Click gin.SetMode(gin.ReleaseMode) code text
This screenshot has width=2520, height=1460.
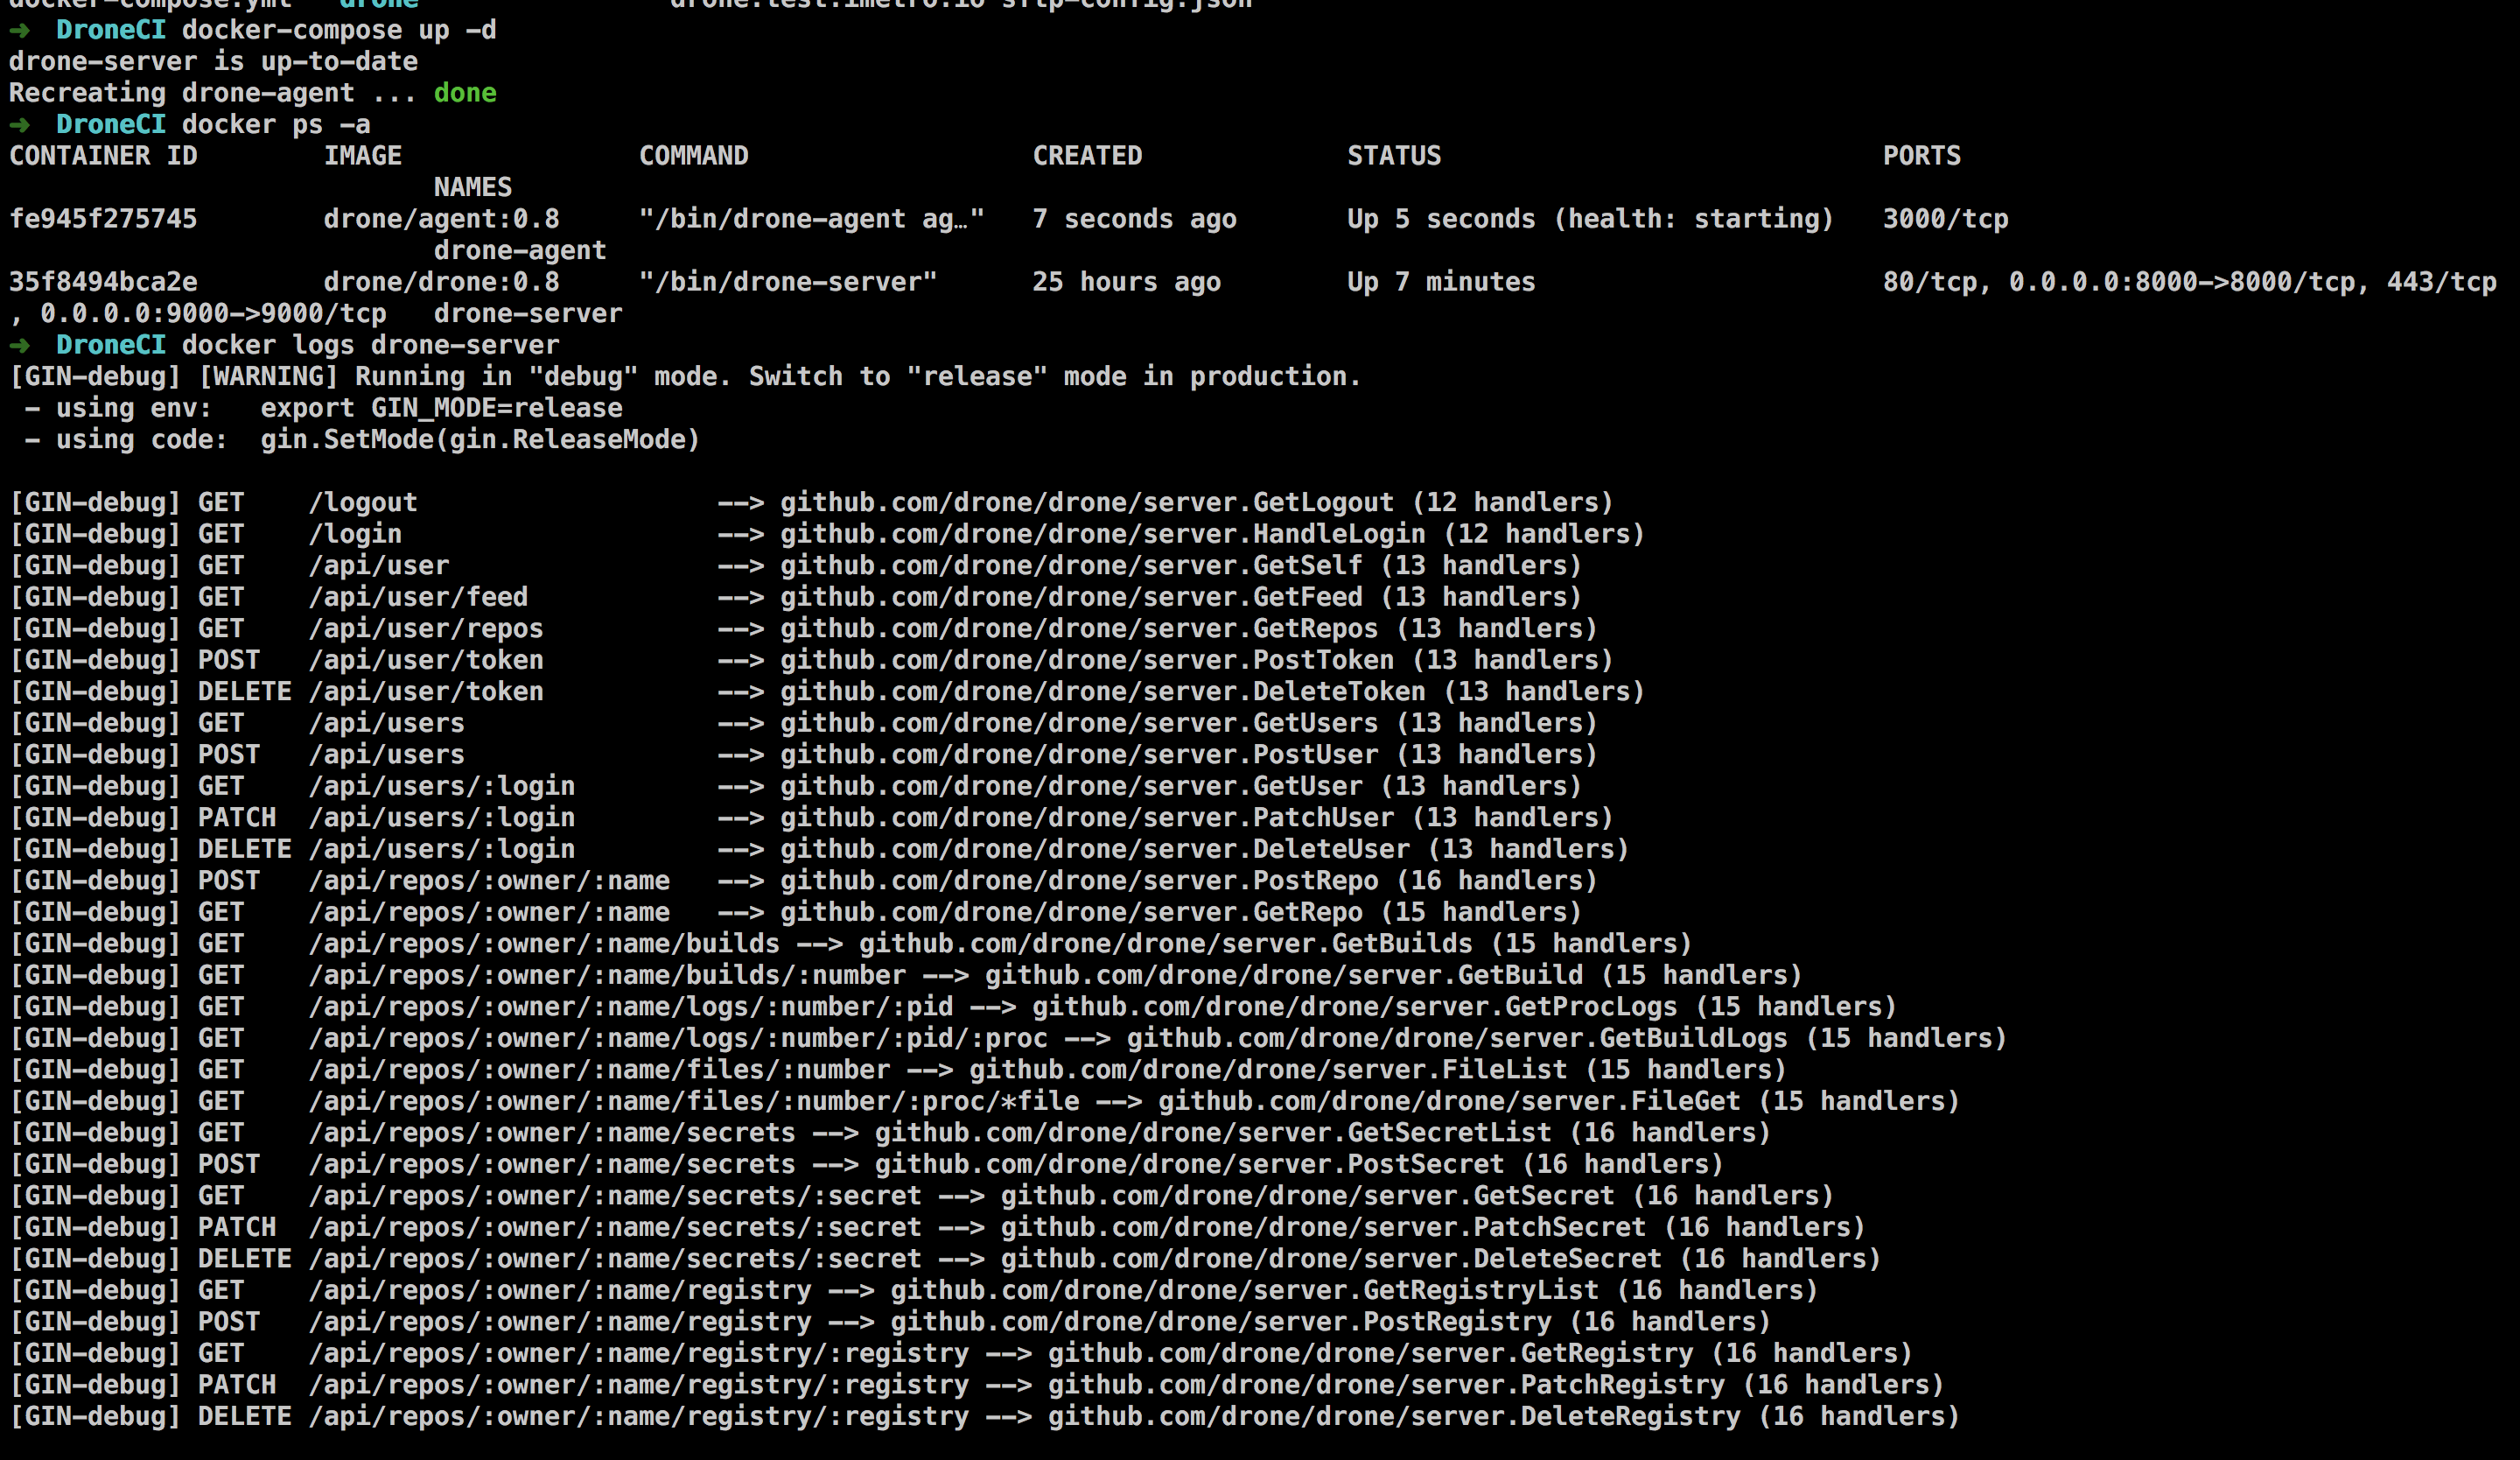[480, 440]
